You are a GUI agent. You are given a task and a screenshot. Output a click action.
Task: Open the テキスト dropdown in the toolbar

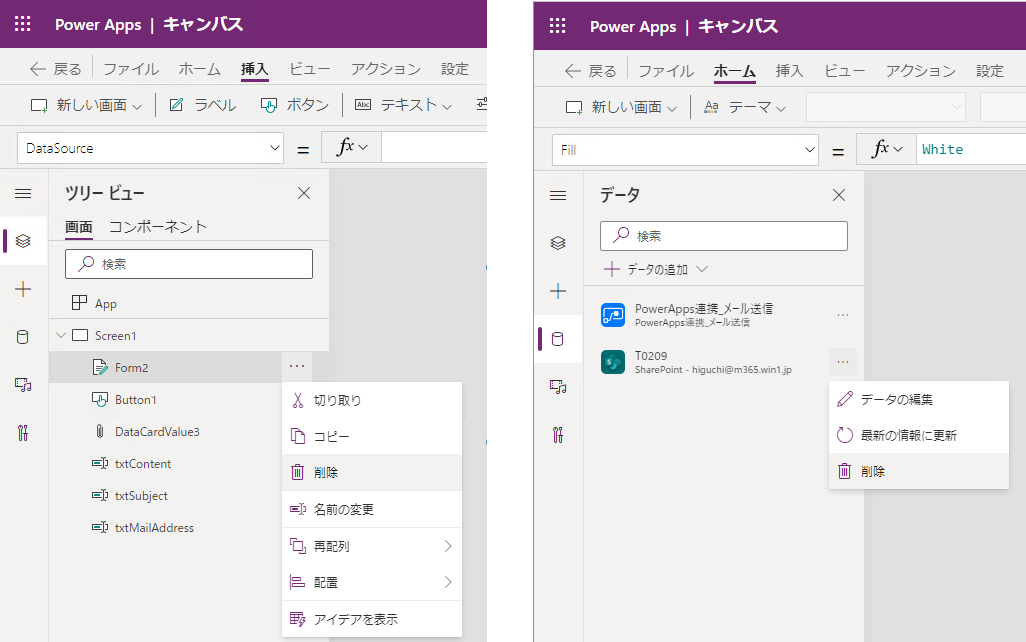coord(403,105)
